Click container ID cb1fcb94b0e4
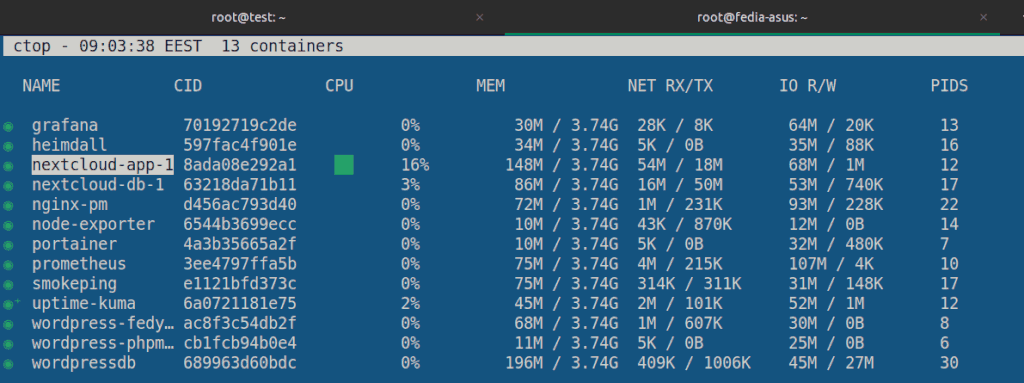Image resolution: width=1024 pixels, height=383 pixels. 240,343
